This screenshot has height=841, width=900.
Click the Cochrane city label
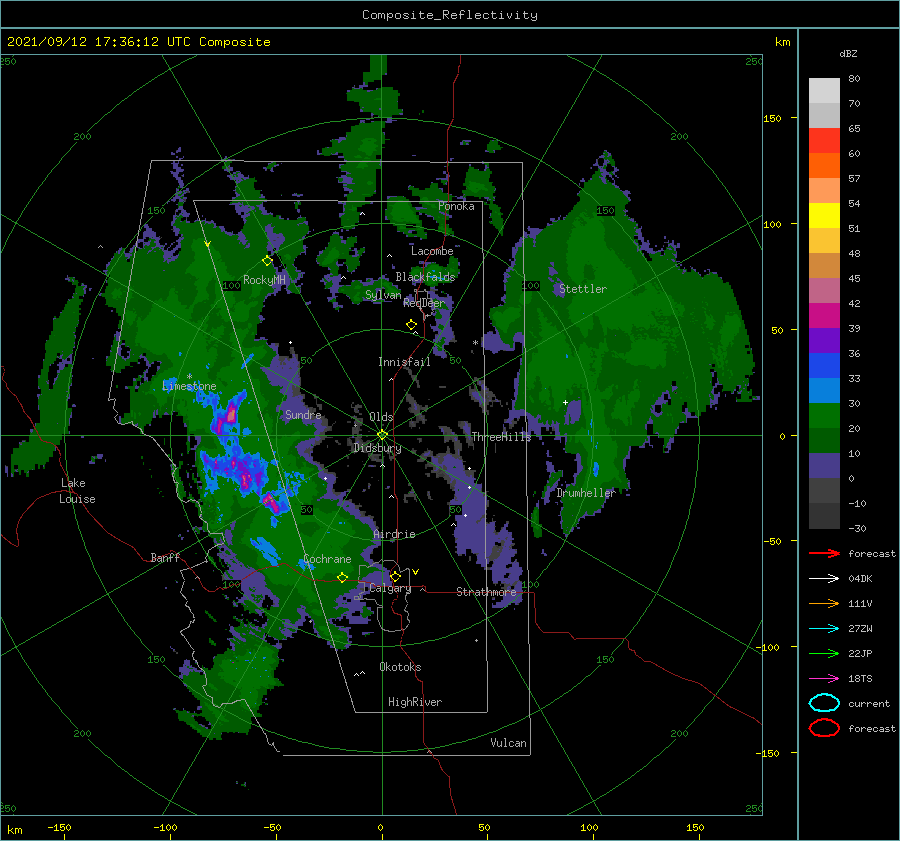(x=327, y=559)
